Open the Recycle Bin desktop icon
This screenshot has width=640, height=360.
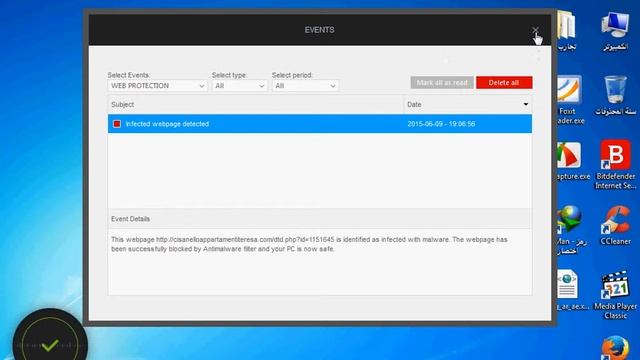(x=615, y=96)
